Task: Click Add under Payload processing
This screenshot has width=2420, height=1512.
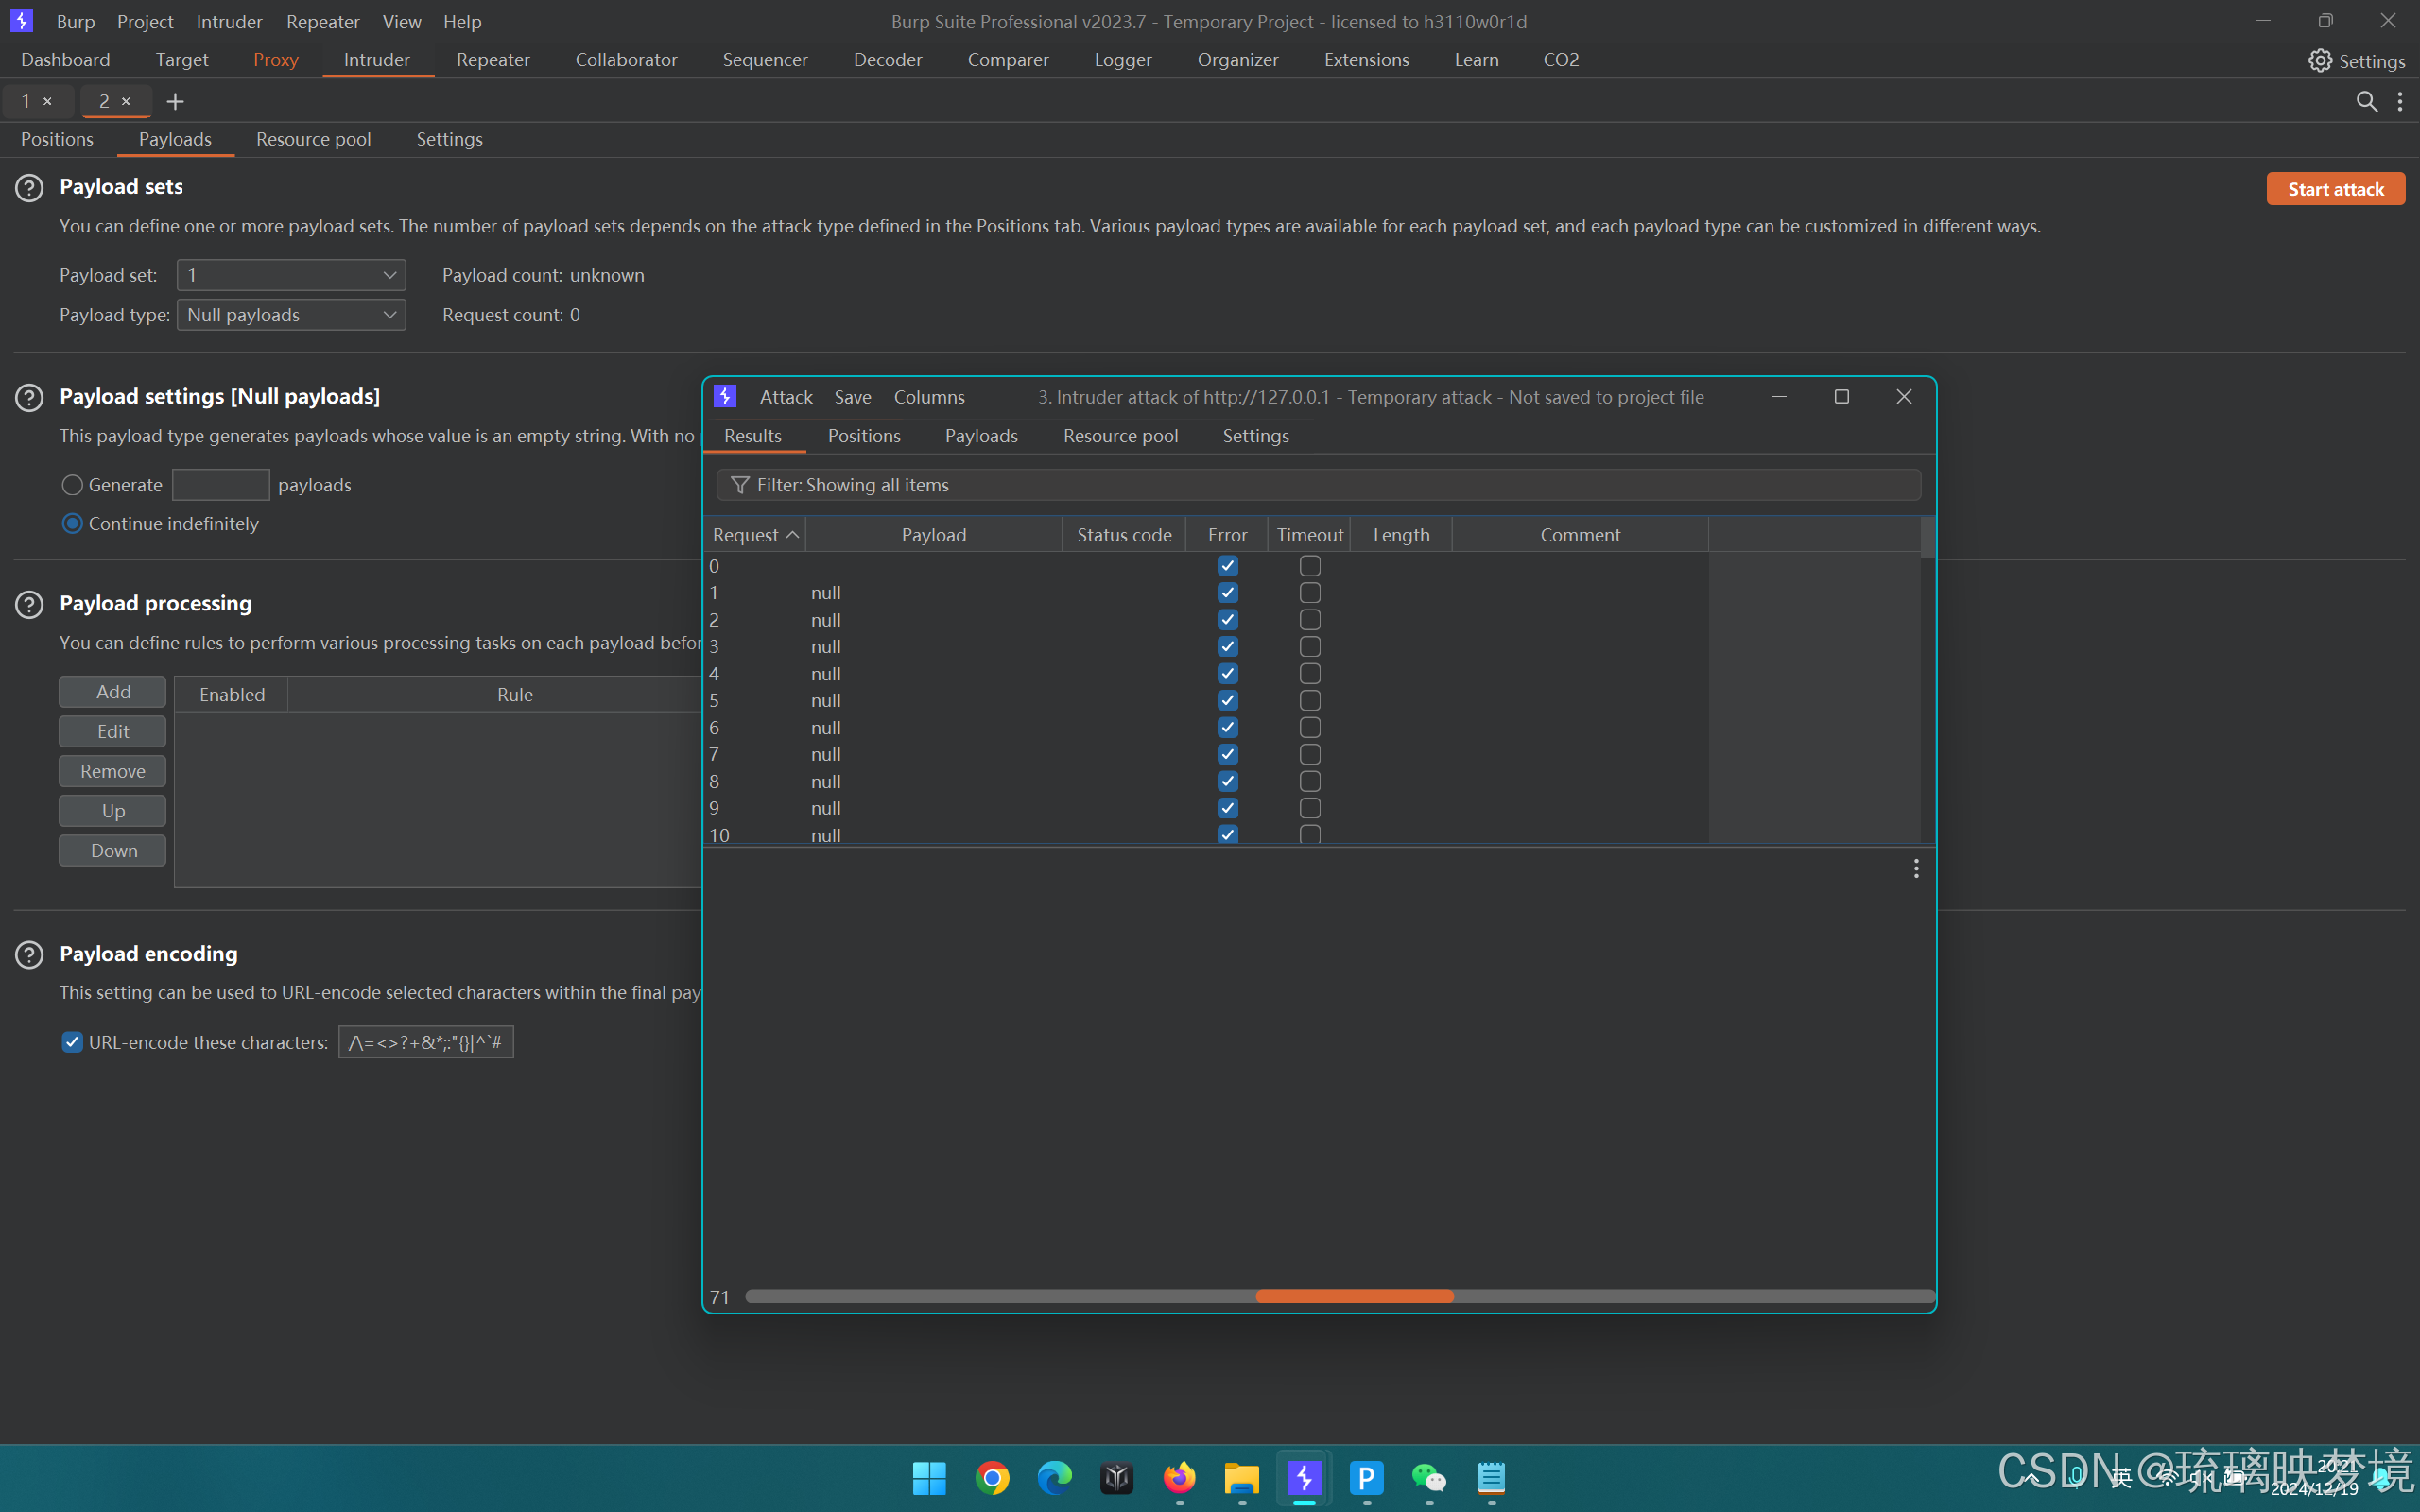Action: point(111,691)
